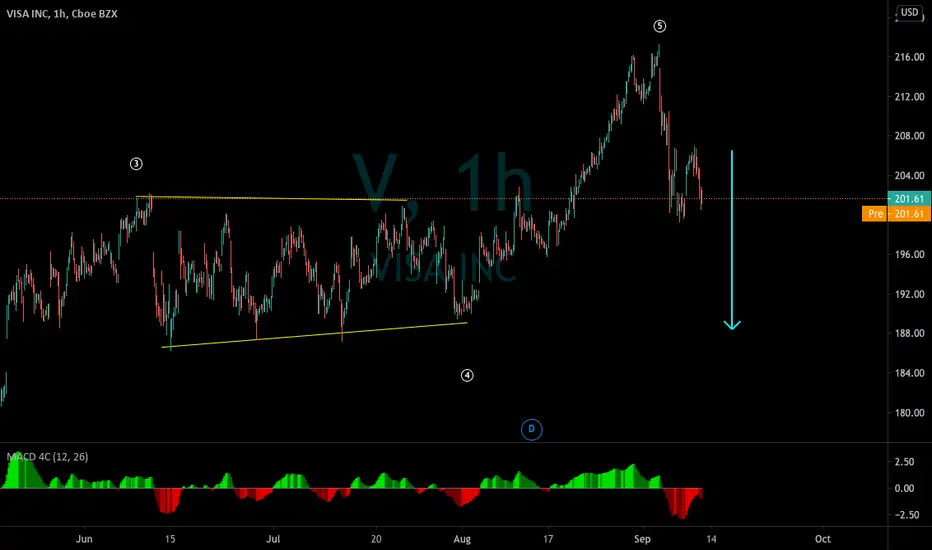This screenshot has height=550, width=932.
Task: Click the 196.00 price axis label
Action: click(909, 254)
